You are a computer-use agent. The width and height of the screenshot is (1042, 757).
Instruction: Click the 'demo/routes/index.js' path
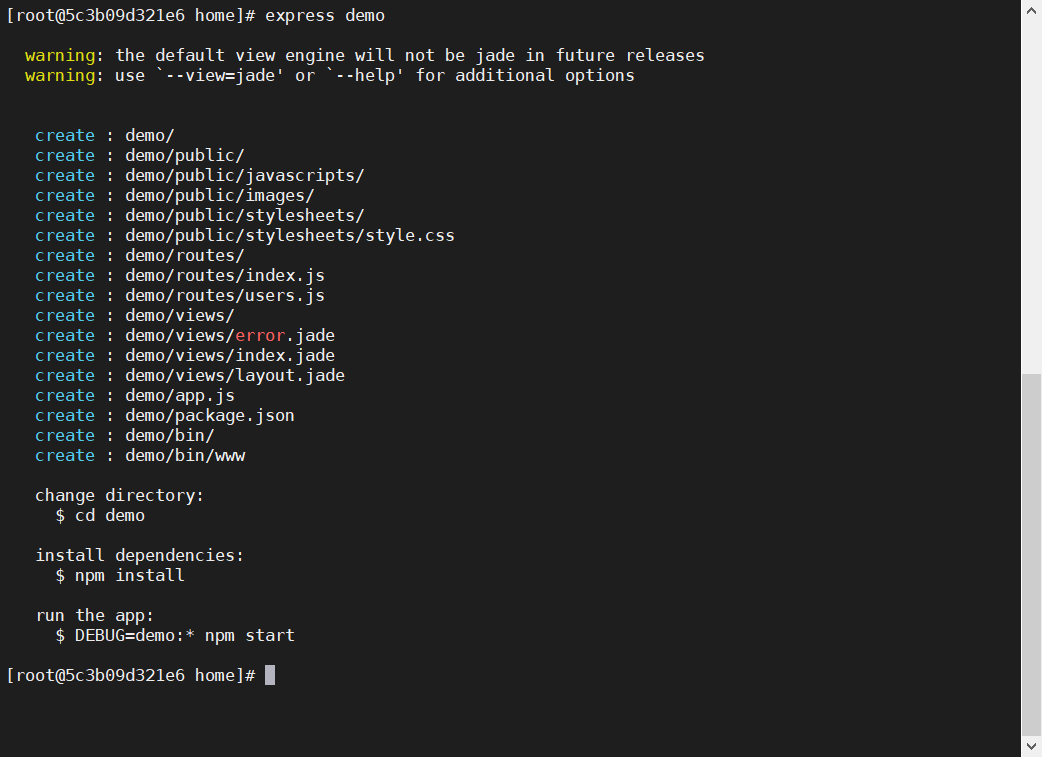coord(225,275)
